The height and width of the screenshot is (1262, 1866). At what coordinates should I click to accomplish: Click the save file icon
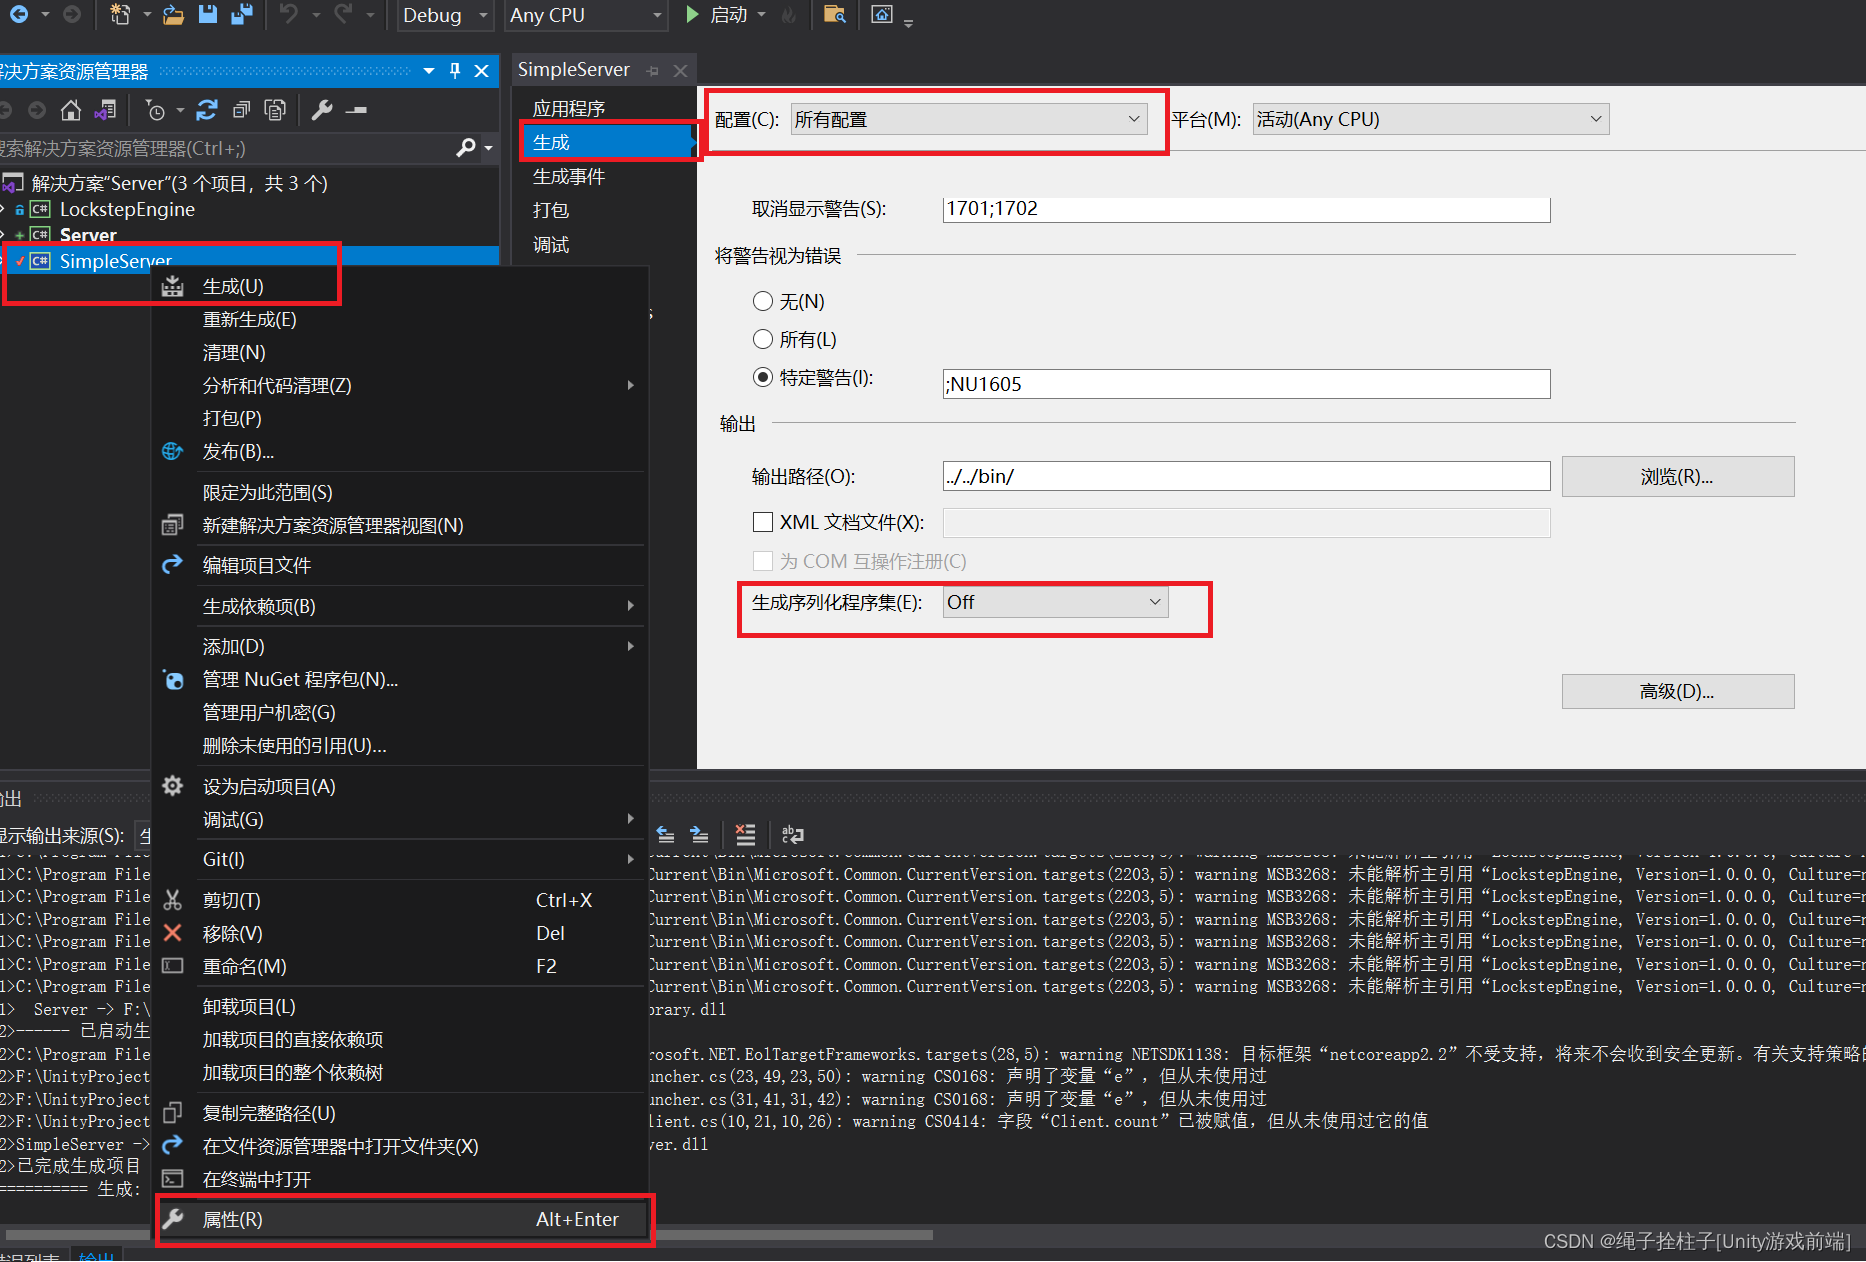click(x=208, y=14)
